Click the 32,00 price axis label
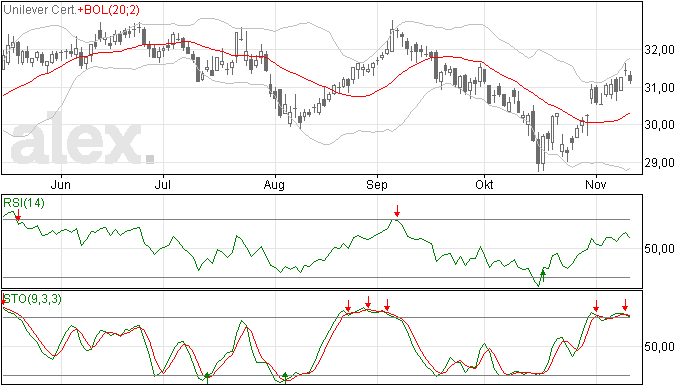Image resolution: width=690 pixels, height=387 pixels. click(659, 50)
